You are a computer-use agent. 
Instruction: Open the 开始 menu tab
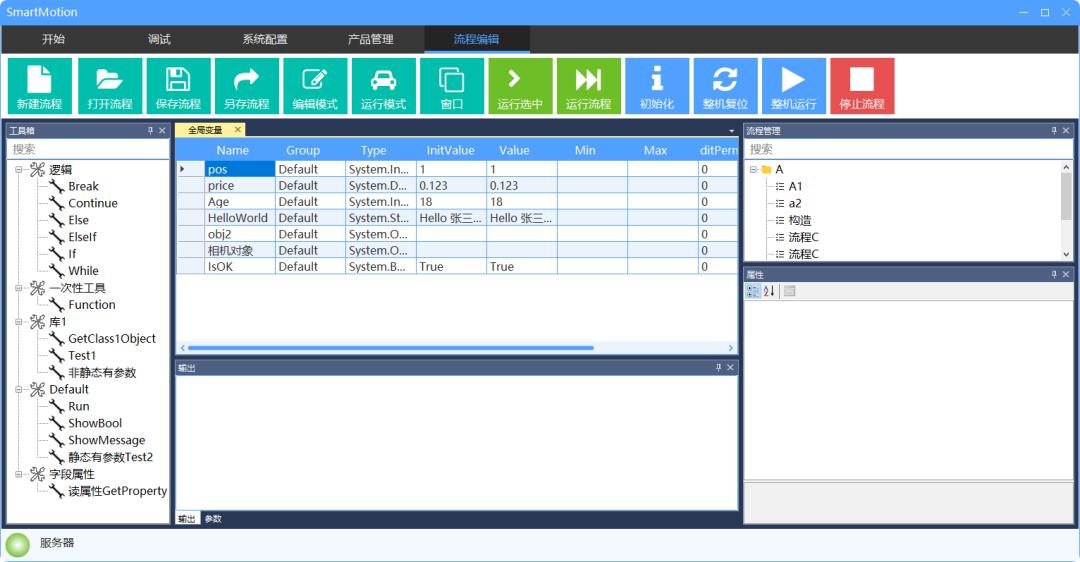[x=53, y=39]
